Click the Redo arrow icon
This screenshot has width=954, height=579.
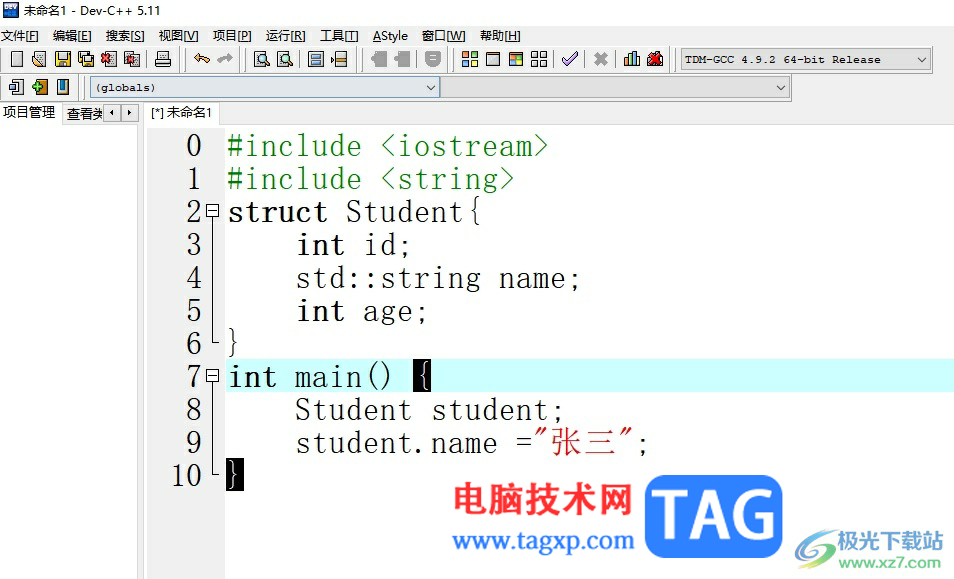[225, 59]
